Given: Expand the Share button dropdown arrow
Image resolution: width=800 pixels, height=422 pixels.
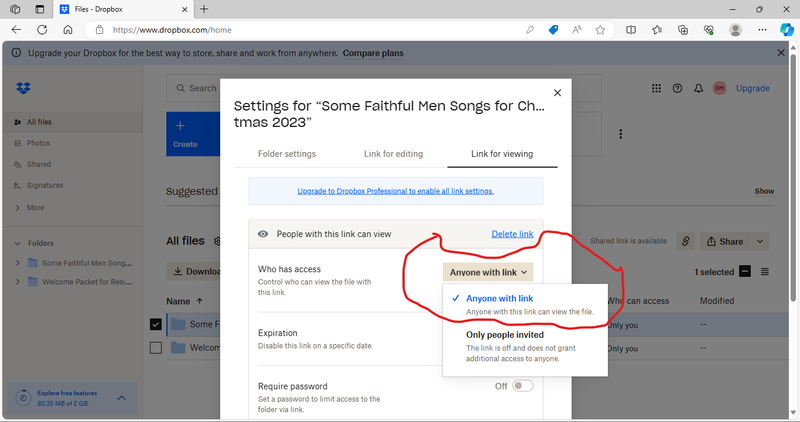Looking at the screenshot, I should [761, 241].
